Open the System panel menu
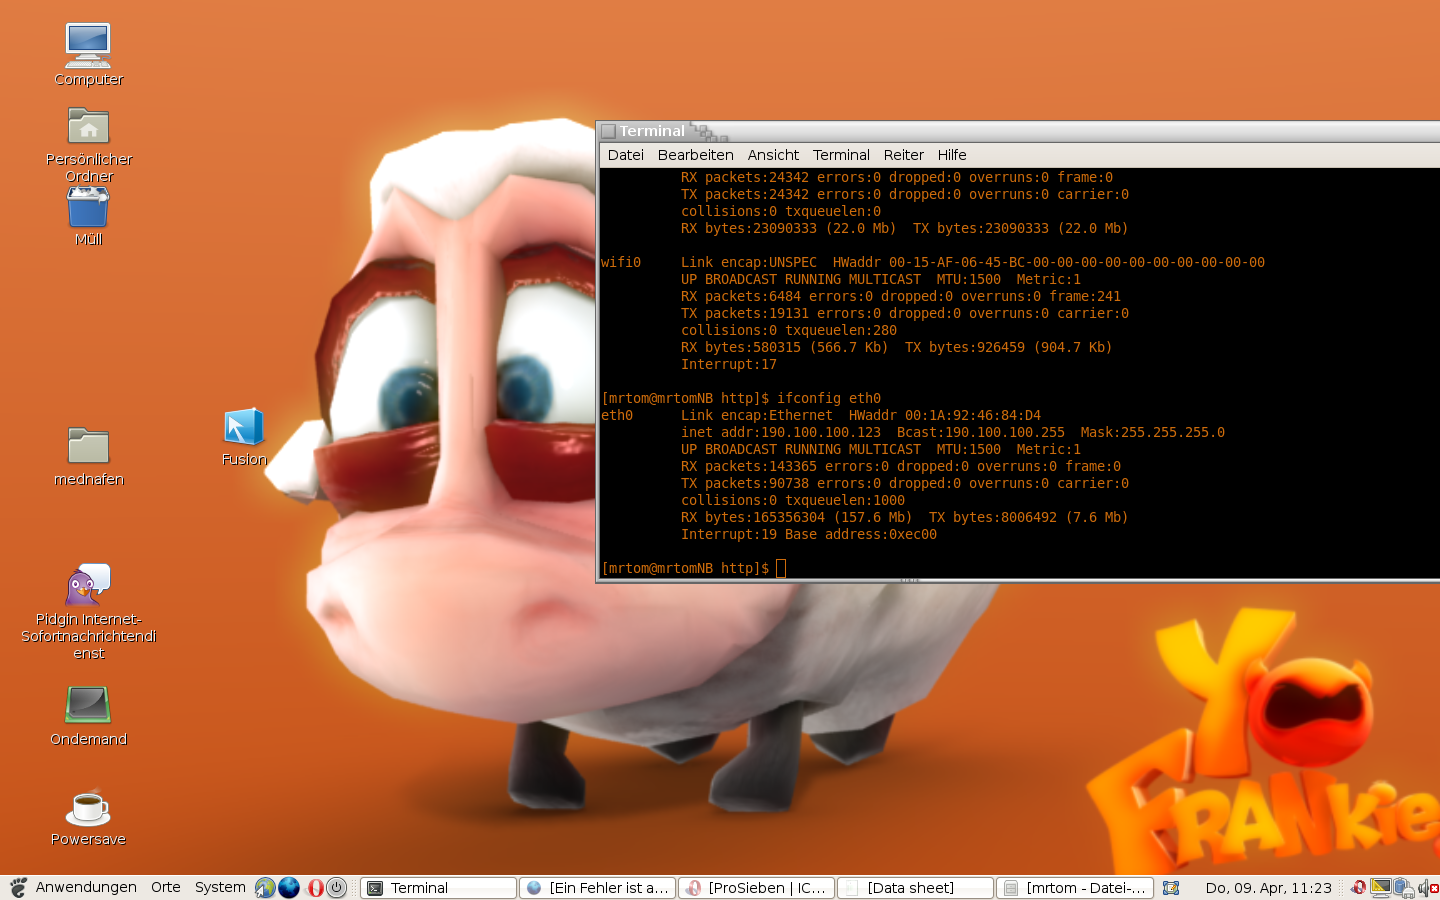Screen dimensions: 1440x900 (x=220, y=888)
